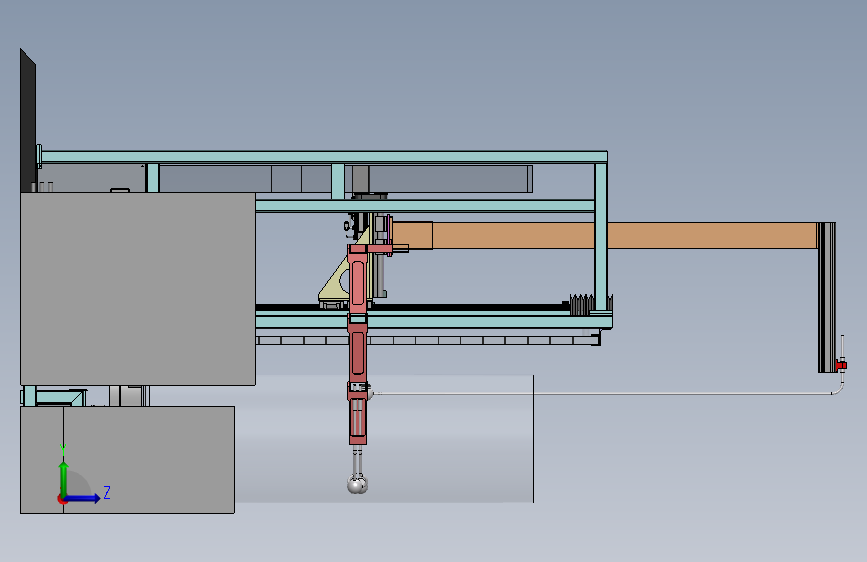The image size is (867, 562).
Task: Select the black upright panel at top-left
Action: (28, 120)
